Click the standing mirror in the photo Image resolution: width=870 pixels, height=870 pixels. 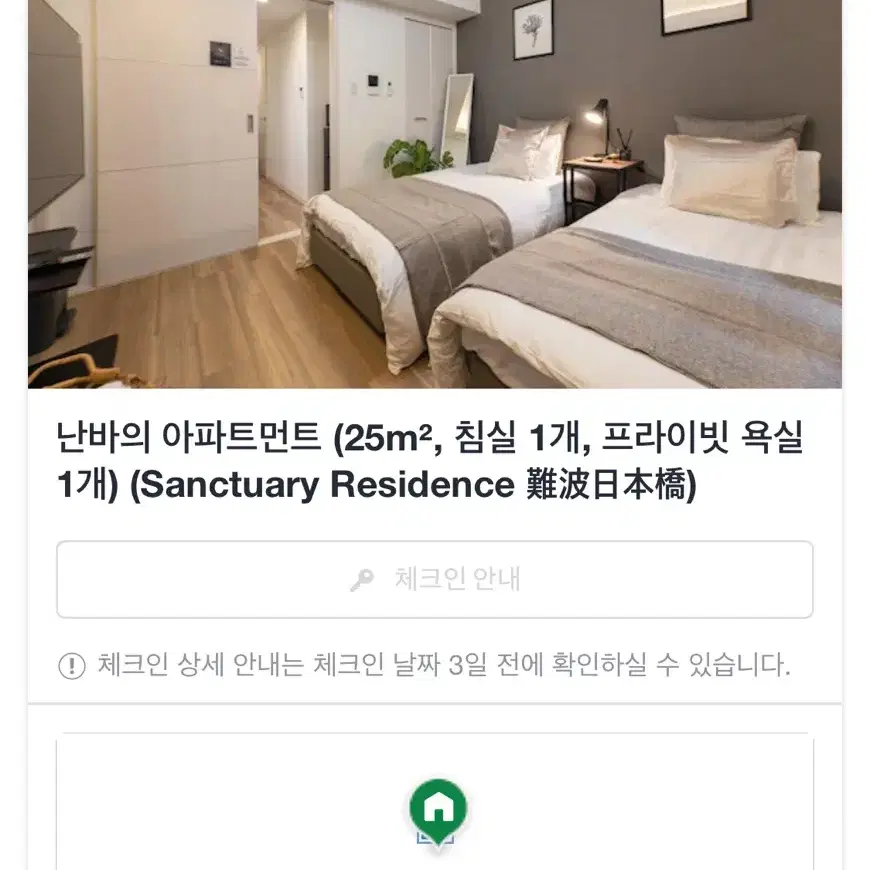458,119
